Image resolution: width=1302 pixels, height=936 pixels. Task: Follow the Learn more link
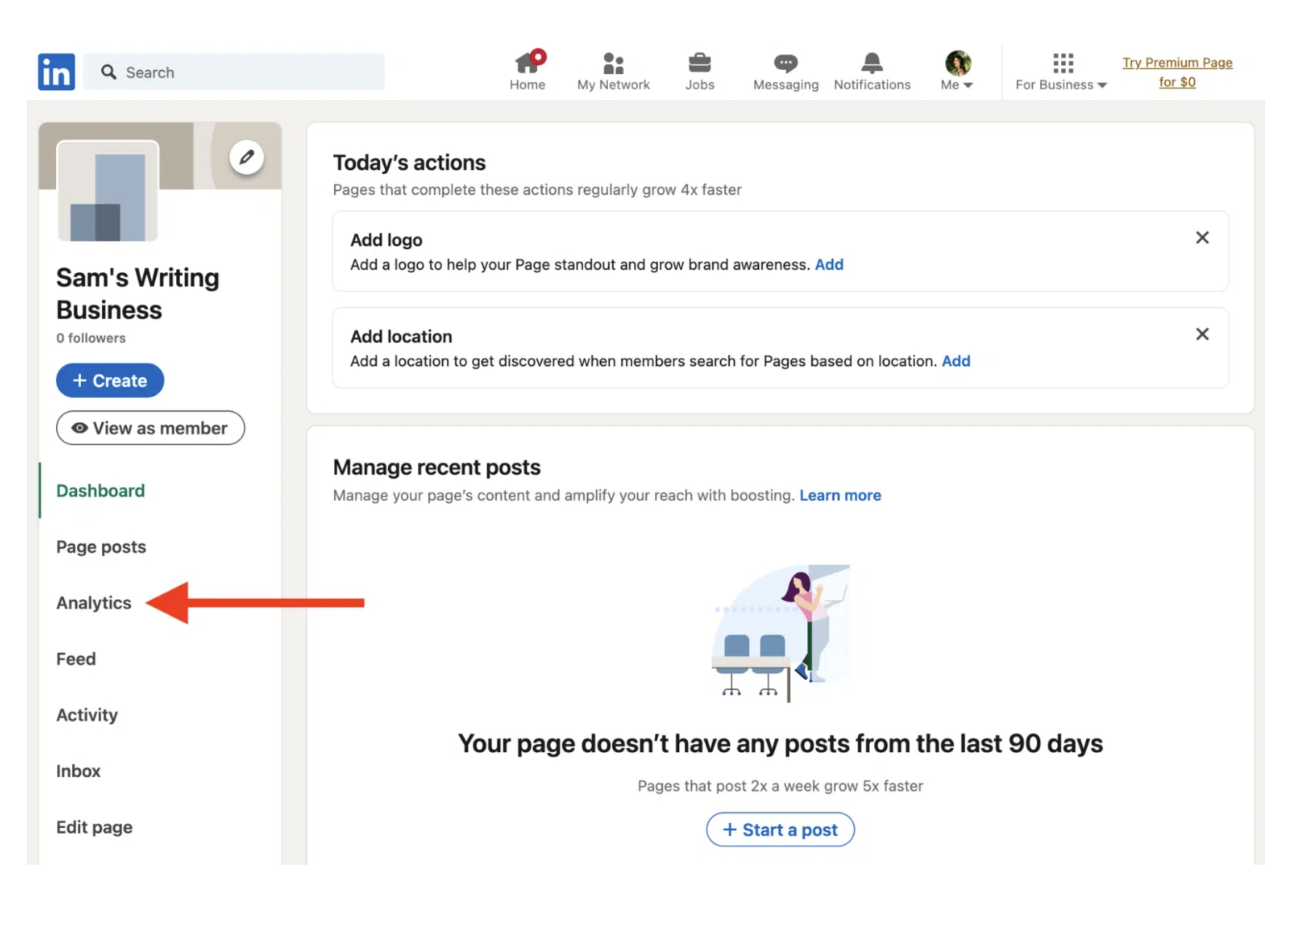pos(840,495)
